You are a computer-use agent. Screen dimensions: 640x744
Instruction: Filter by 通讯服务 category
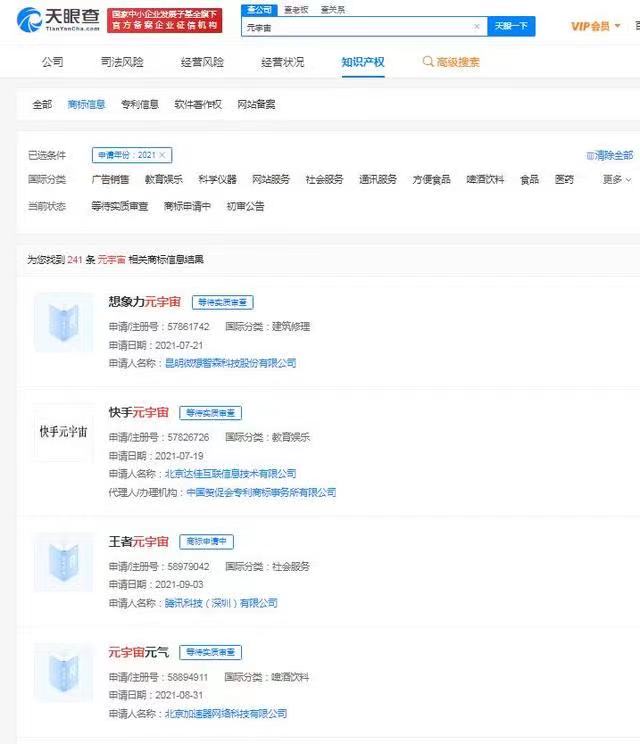[x=378, y=179]
